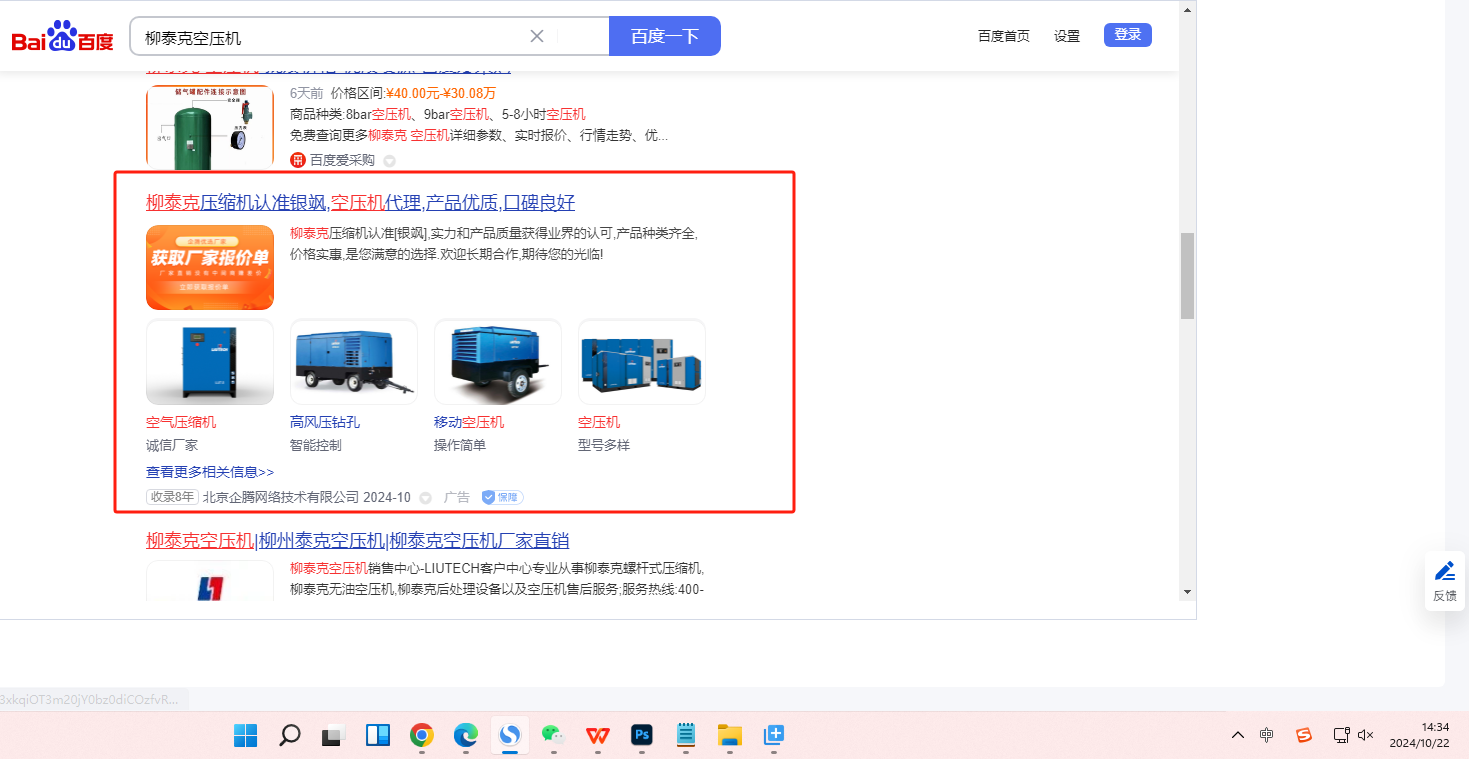Open WeChat from the taskbar

tap(554, 736)
